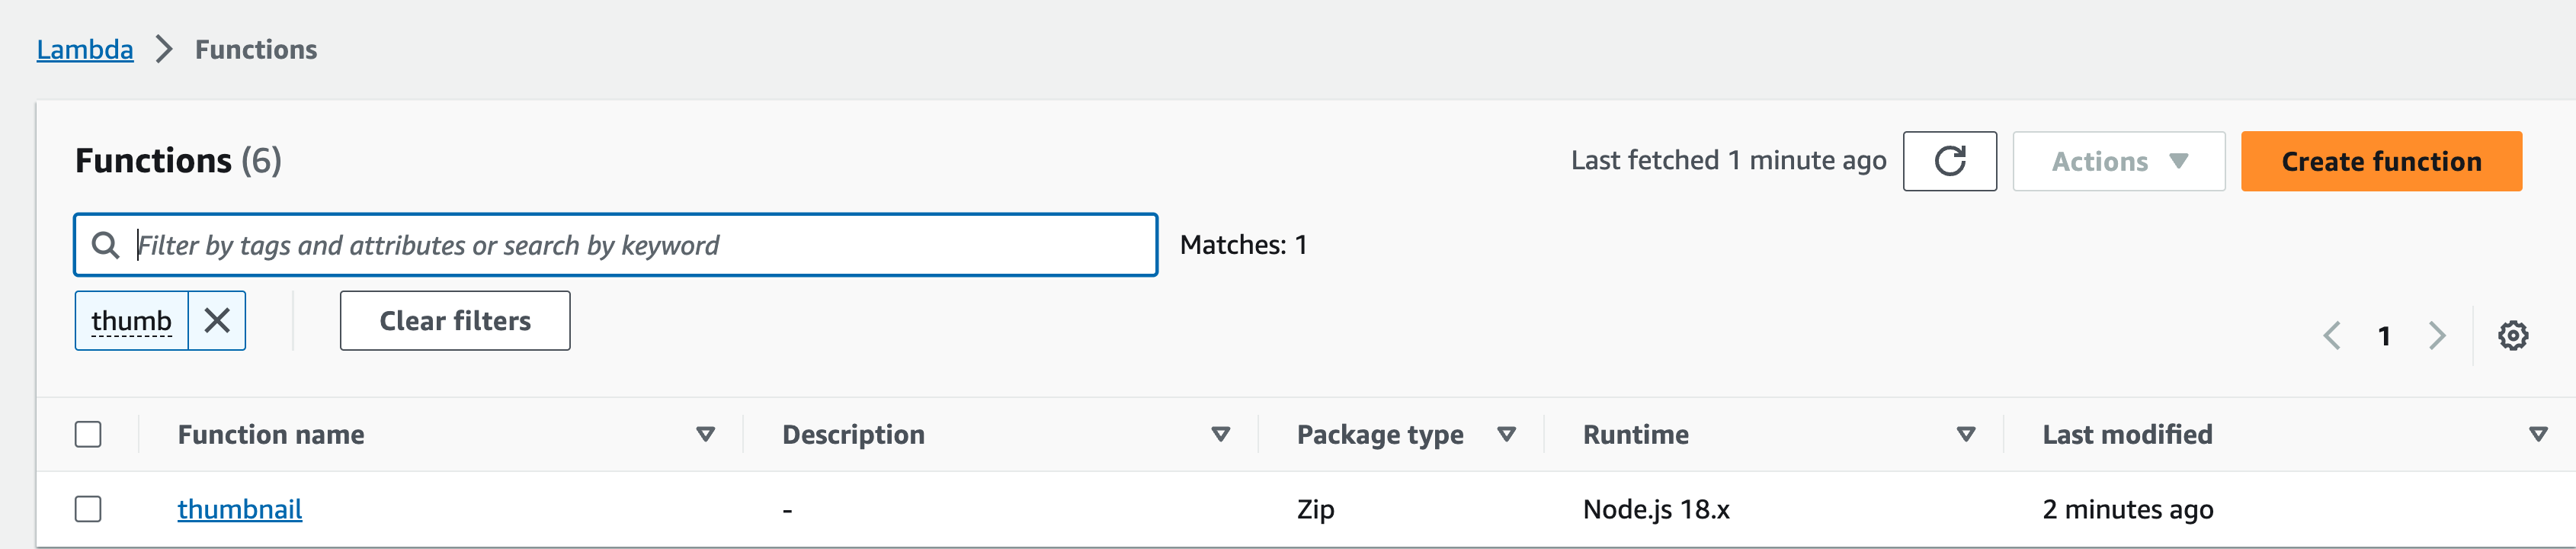Select all functions with the header checkbox
Screen dimensions: 2576x549
[x=90, y=433]
